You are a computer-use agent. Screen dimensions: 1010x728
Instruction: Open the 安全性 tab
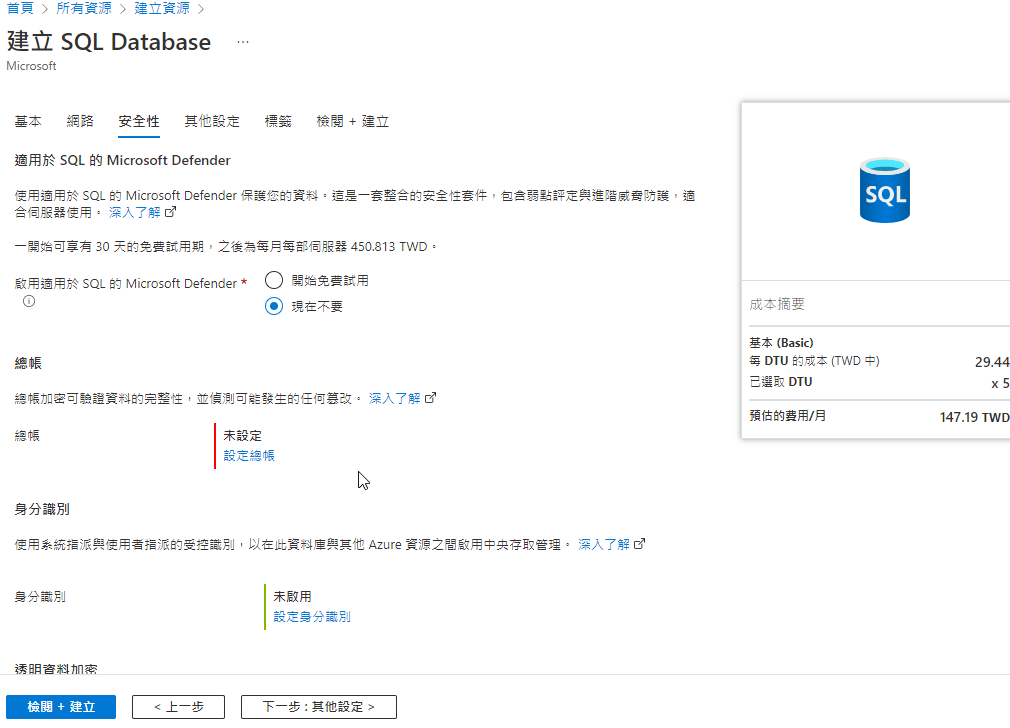click(x=138, y=121)
